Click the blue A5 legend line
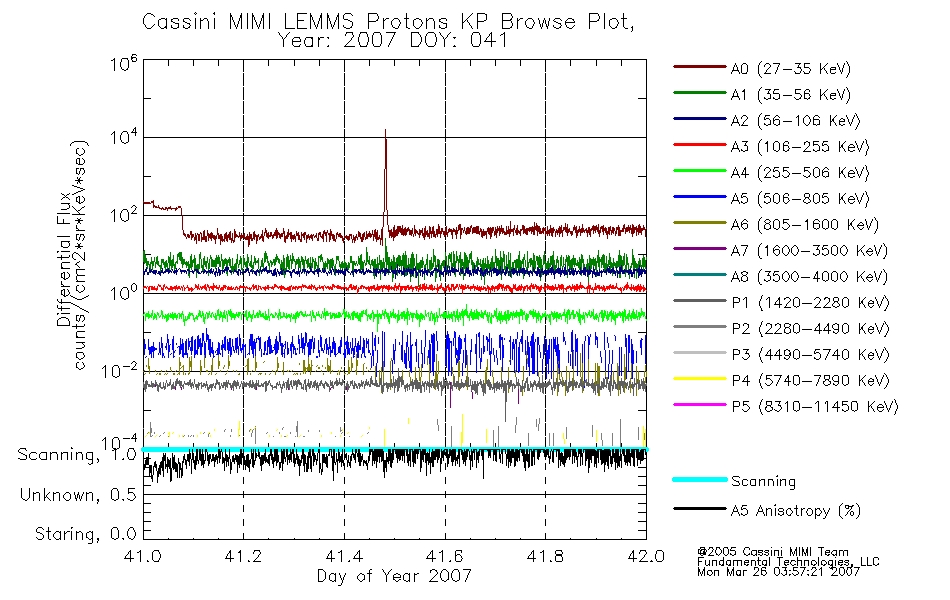950x600 pixels. point(699,197)
